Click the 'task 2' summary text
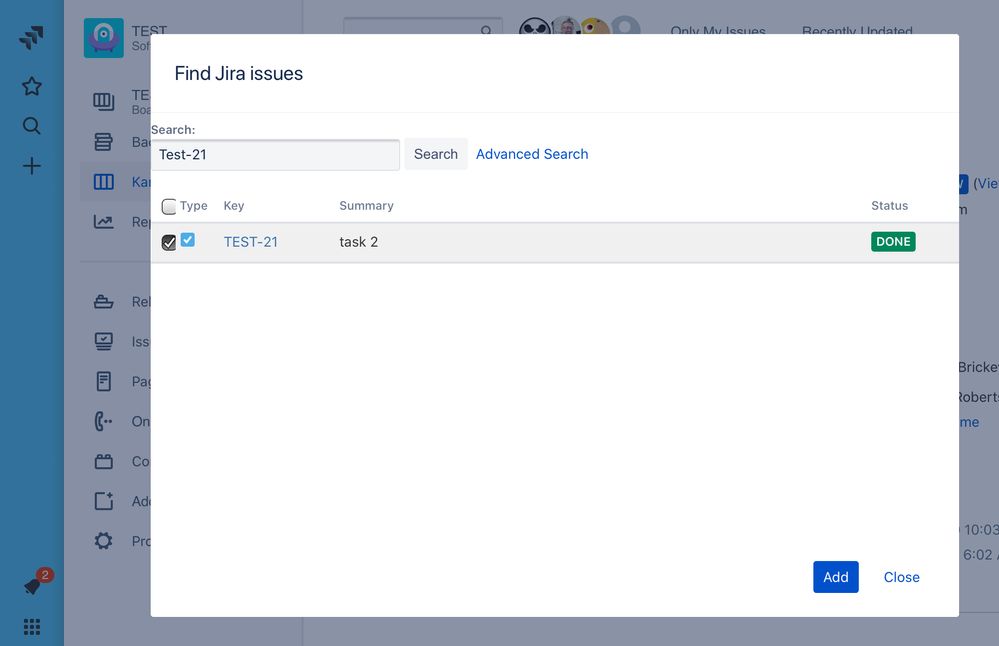This screenshot has height=646, width=999. tap(359, 242)
